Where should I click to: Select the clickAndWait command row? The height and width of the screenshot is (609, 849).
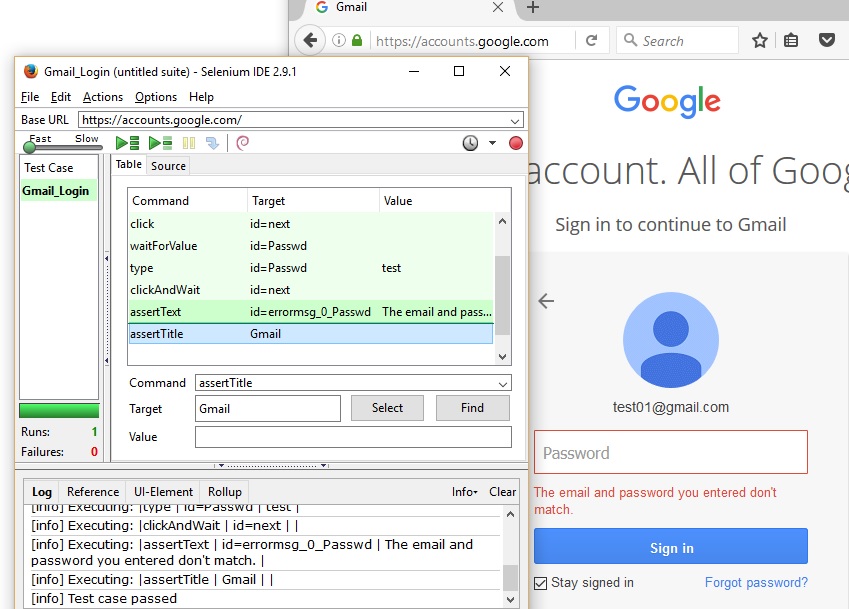(x=311, y=290)
